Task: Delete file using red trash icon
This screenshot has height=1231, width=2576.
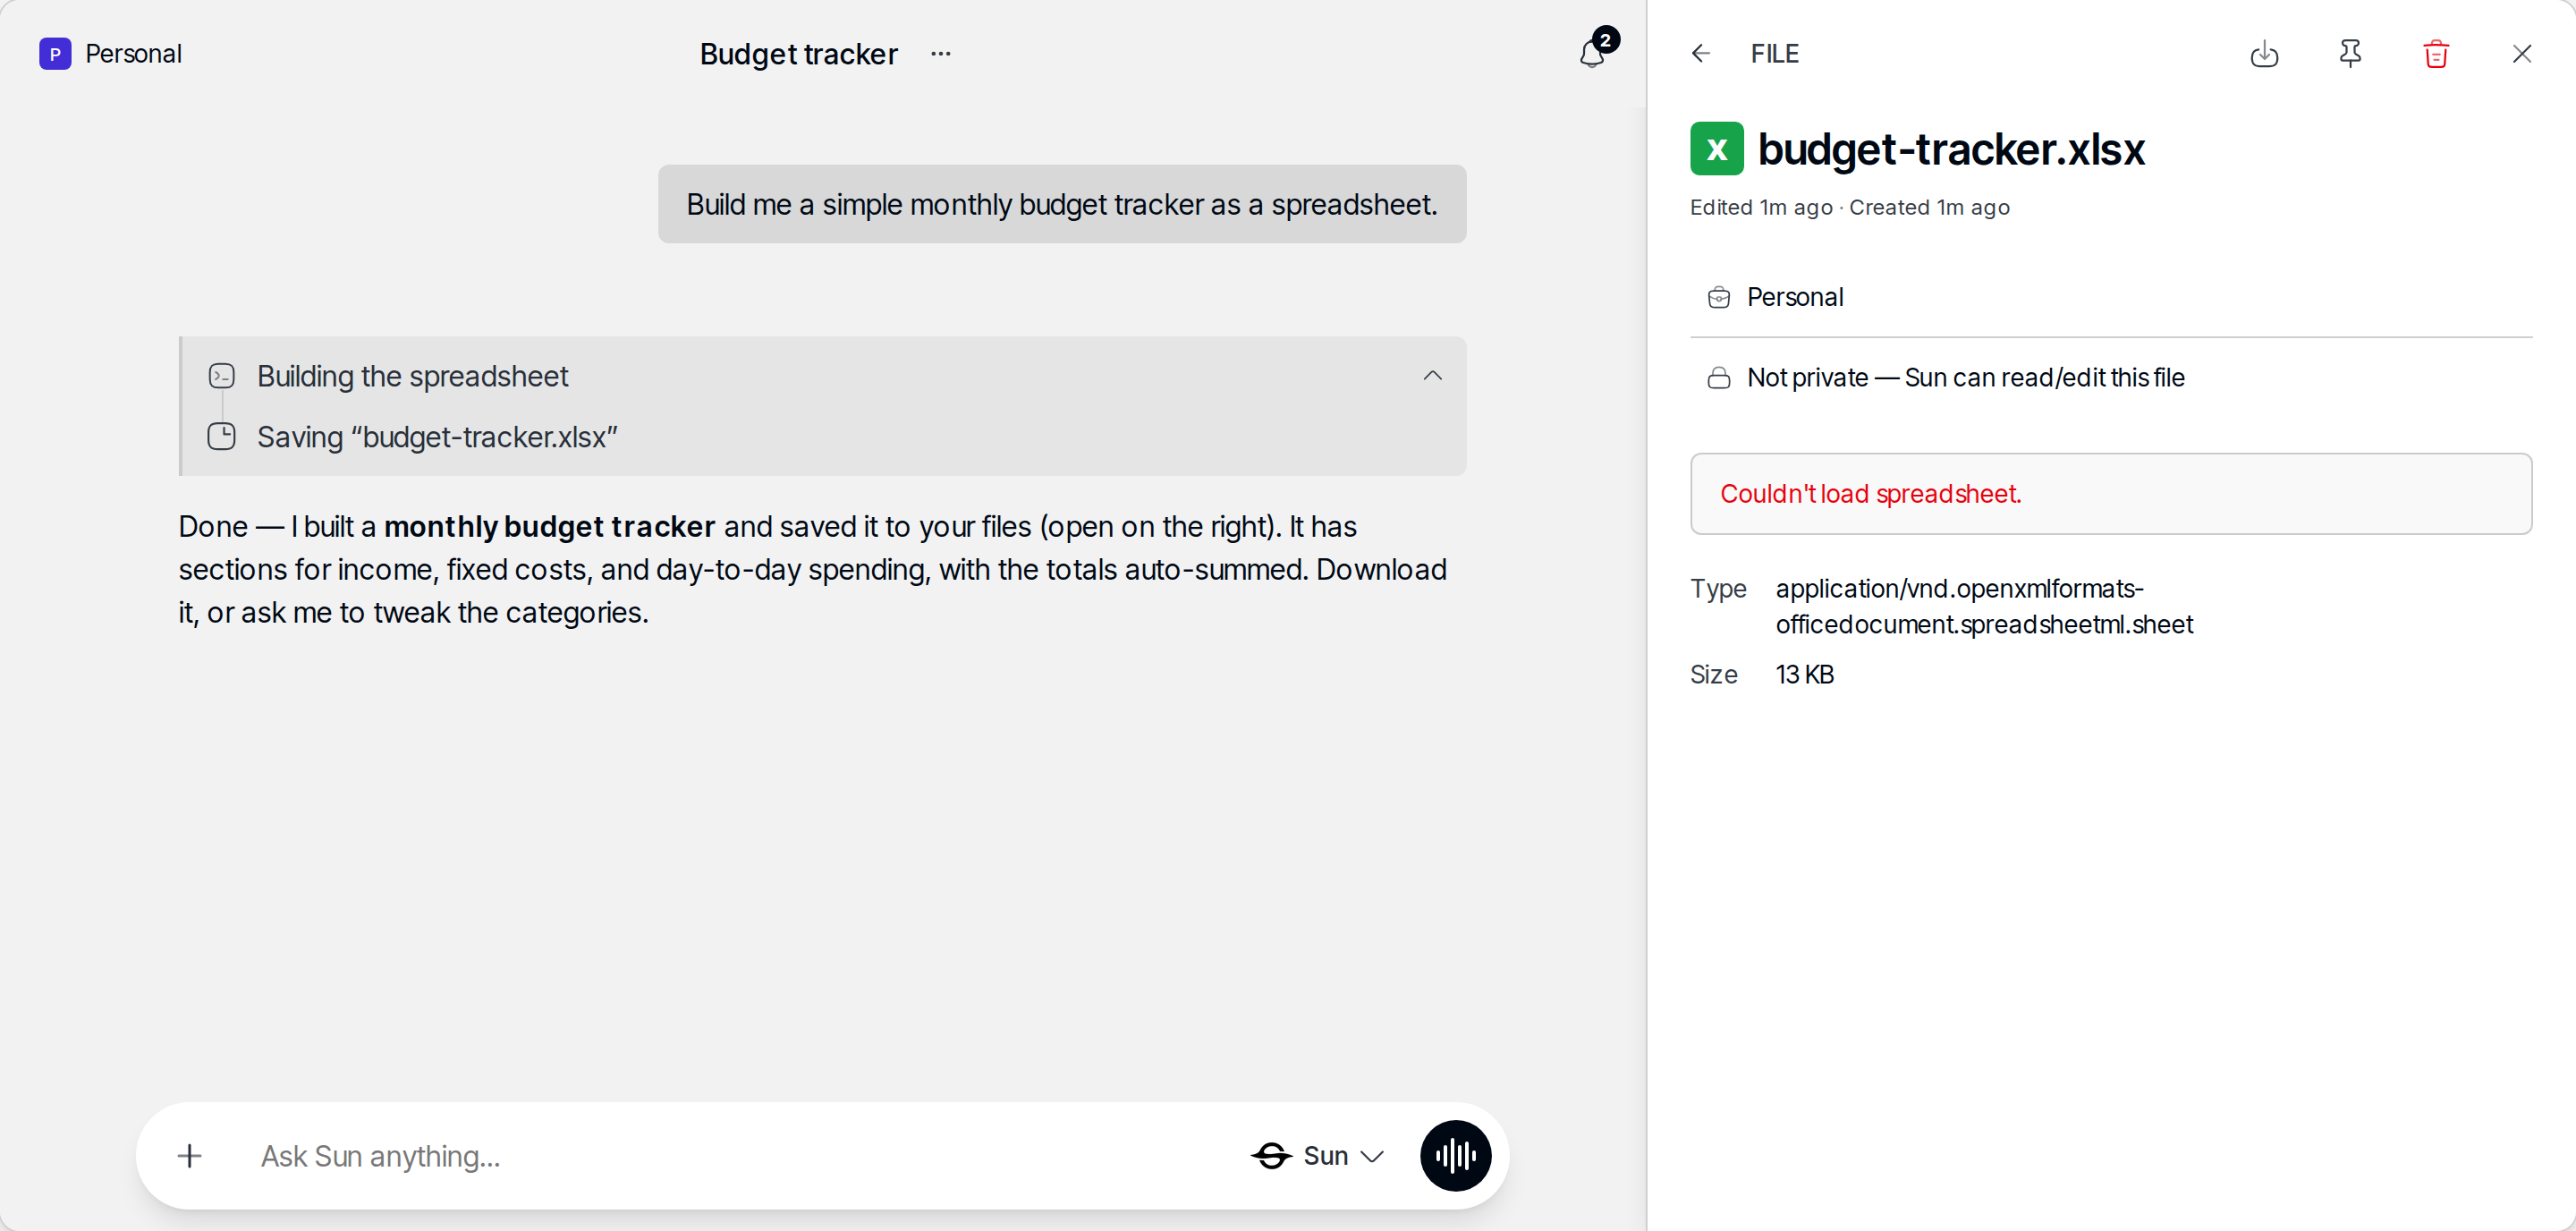Action: (x=2436, y=54)
